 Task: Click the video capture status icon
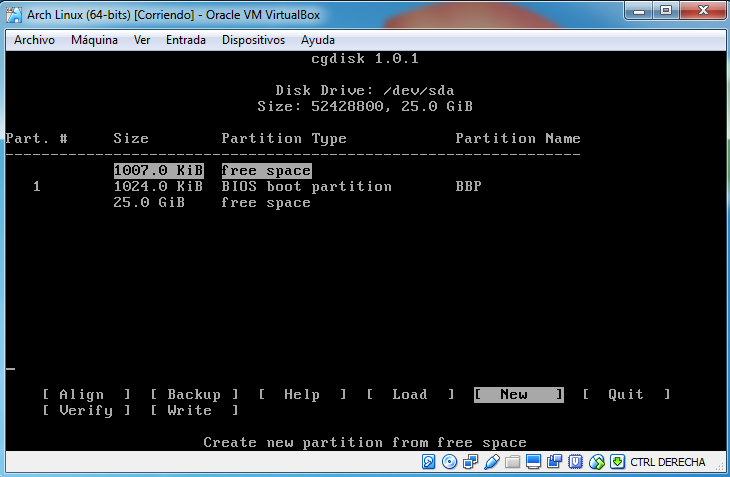(555, 462)
